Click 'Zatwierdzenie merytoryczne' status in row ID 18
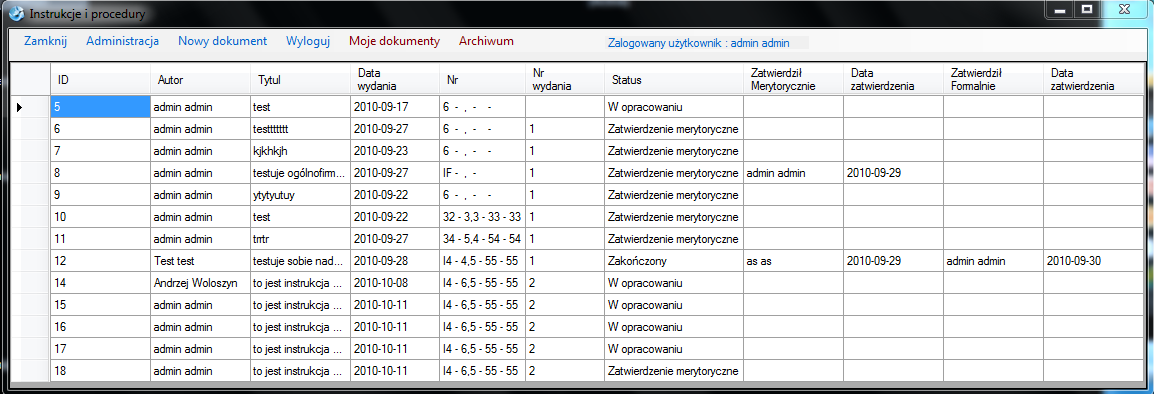The width and height of the screenshot is (1154, 394). tap(673, 370)
